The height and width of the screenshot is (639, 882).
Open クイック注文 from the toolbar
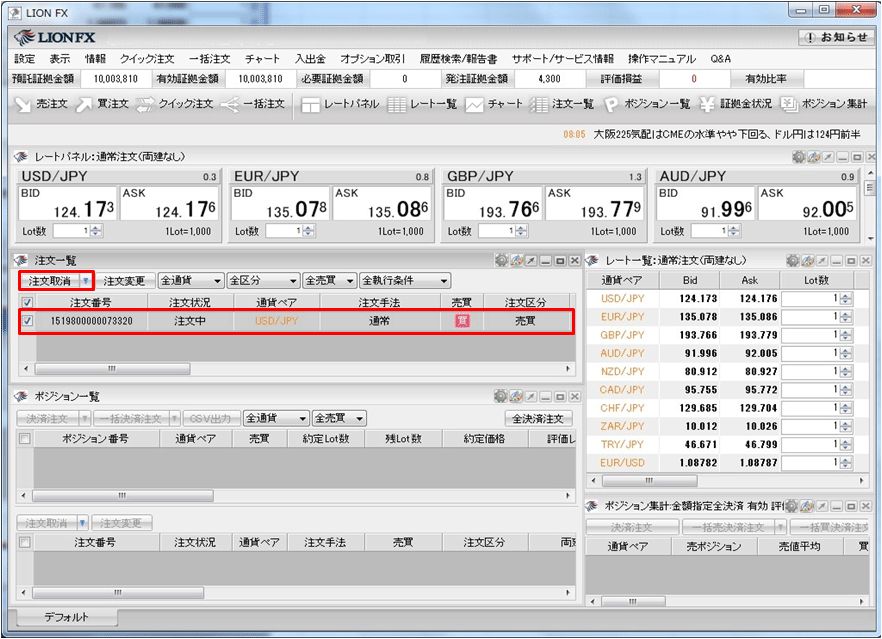[x=175, y=104]
